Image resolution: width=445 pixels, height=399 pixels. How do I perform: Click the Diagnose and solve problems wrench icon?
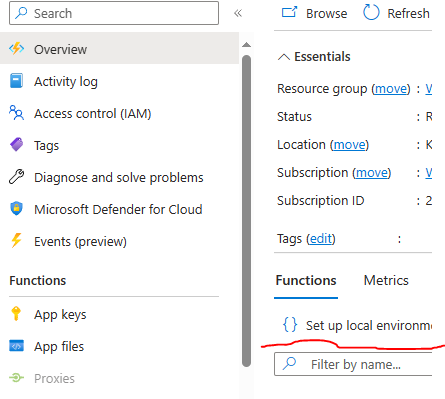point(16,177)
